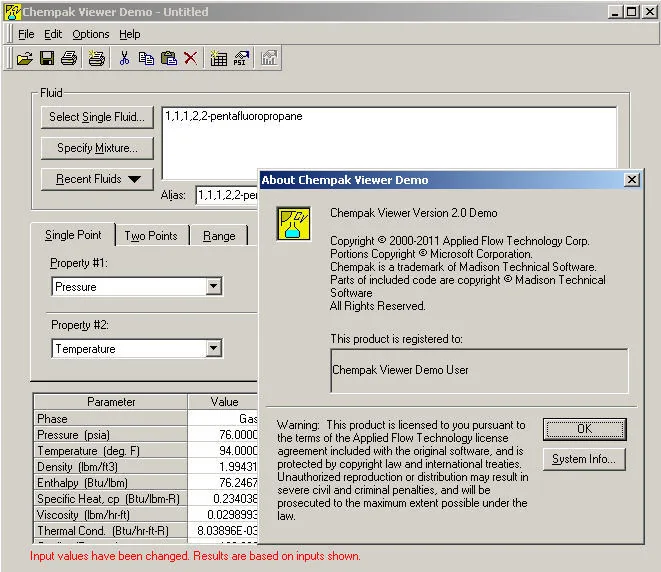Click the 1.99431 density value cell
The image size is (661, 572).
[223, 467]
